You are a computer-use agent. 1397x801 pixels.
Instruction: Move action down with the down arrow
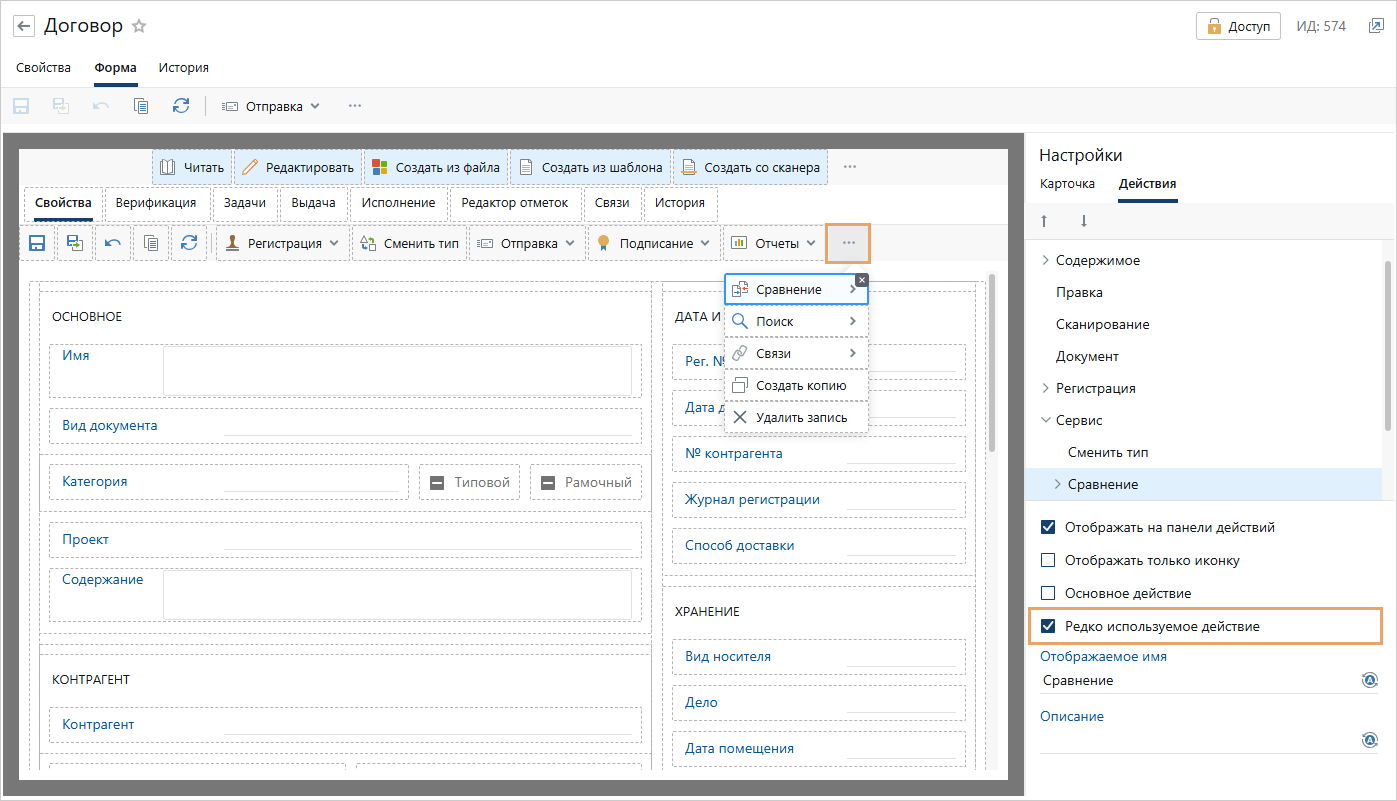1084,220
